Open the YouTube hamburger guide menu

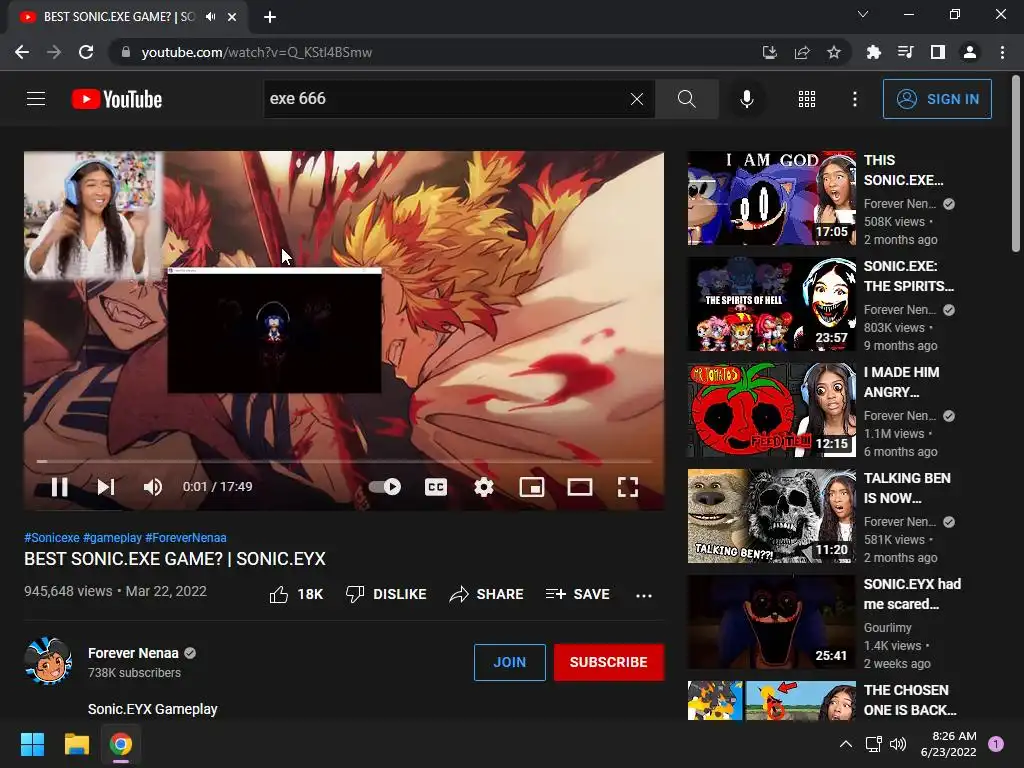[x=36, y=99]
